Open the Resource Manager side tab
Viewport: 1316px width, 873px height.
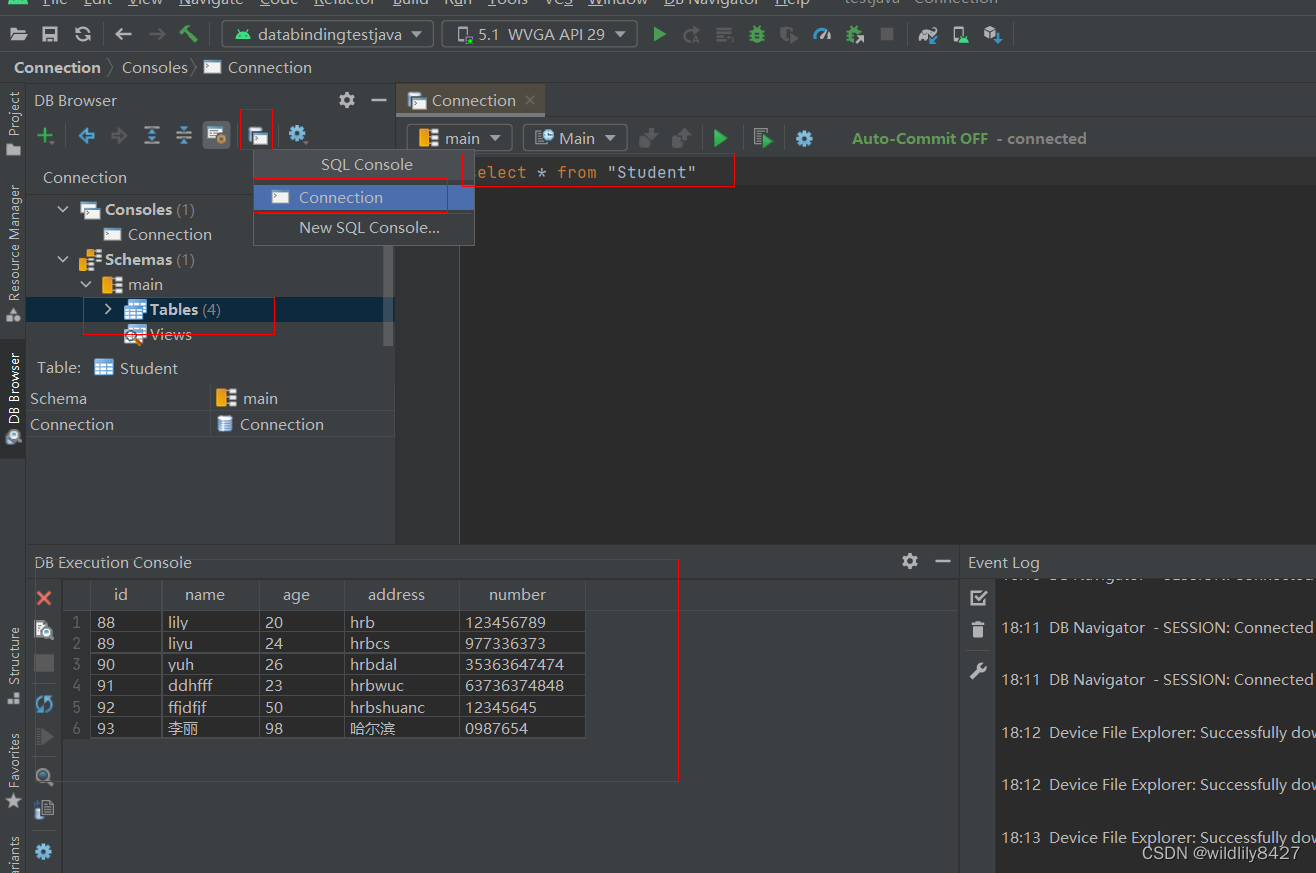tap(13, 254)
